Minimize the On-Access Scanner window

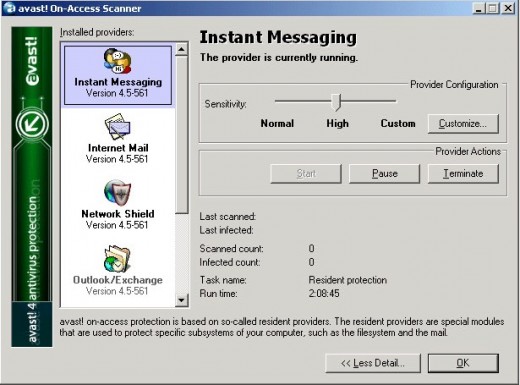point(479,8)
